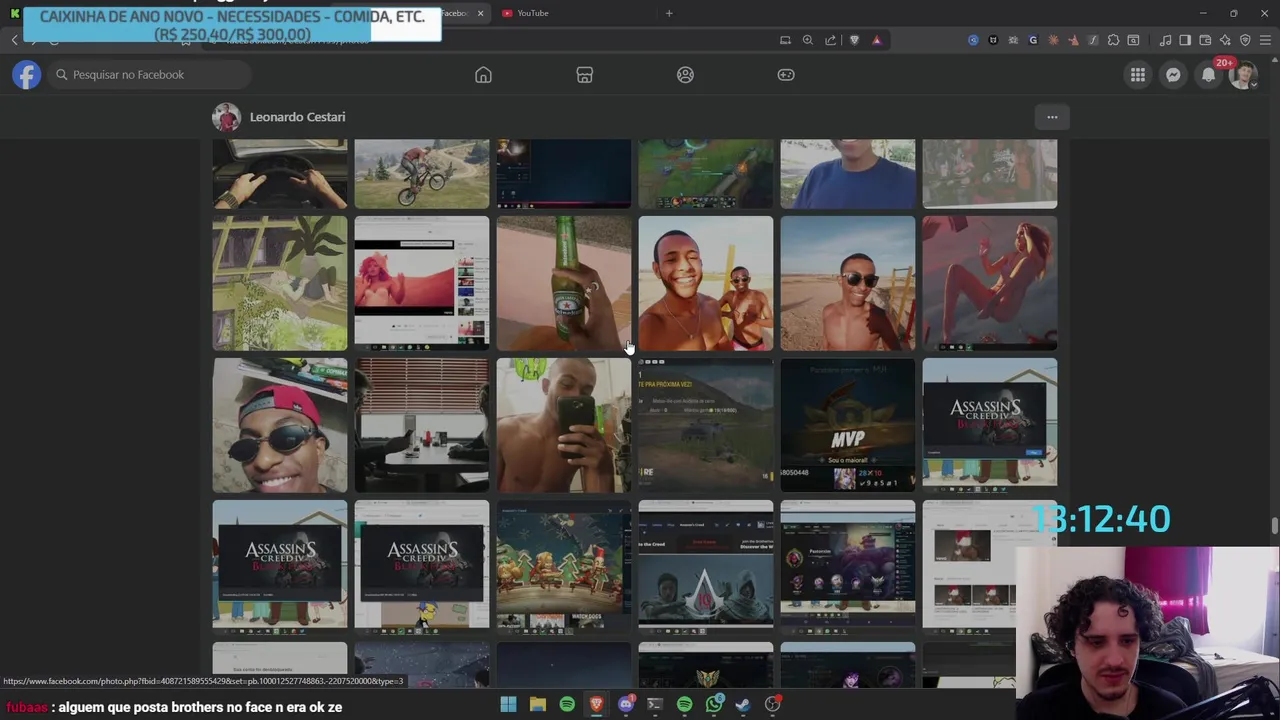Open OBS Studio from the taskbar
Screen dimensions: 1280x720
click(x=773, y=704)
